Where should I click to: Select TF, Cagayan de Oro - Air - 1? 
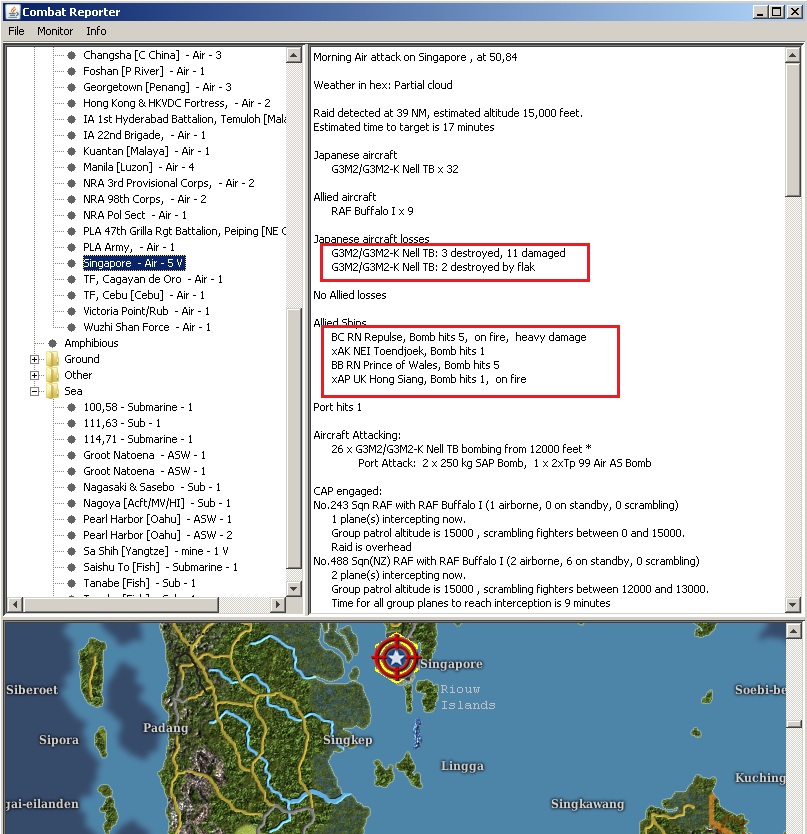click(x=153, y=279)
